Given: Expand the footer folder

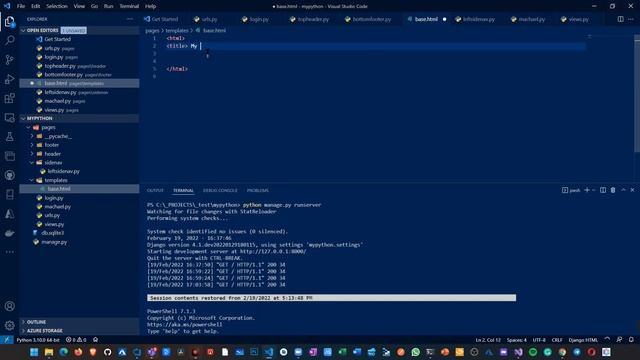Looking at the screenshot, I should point(32,145).
